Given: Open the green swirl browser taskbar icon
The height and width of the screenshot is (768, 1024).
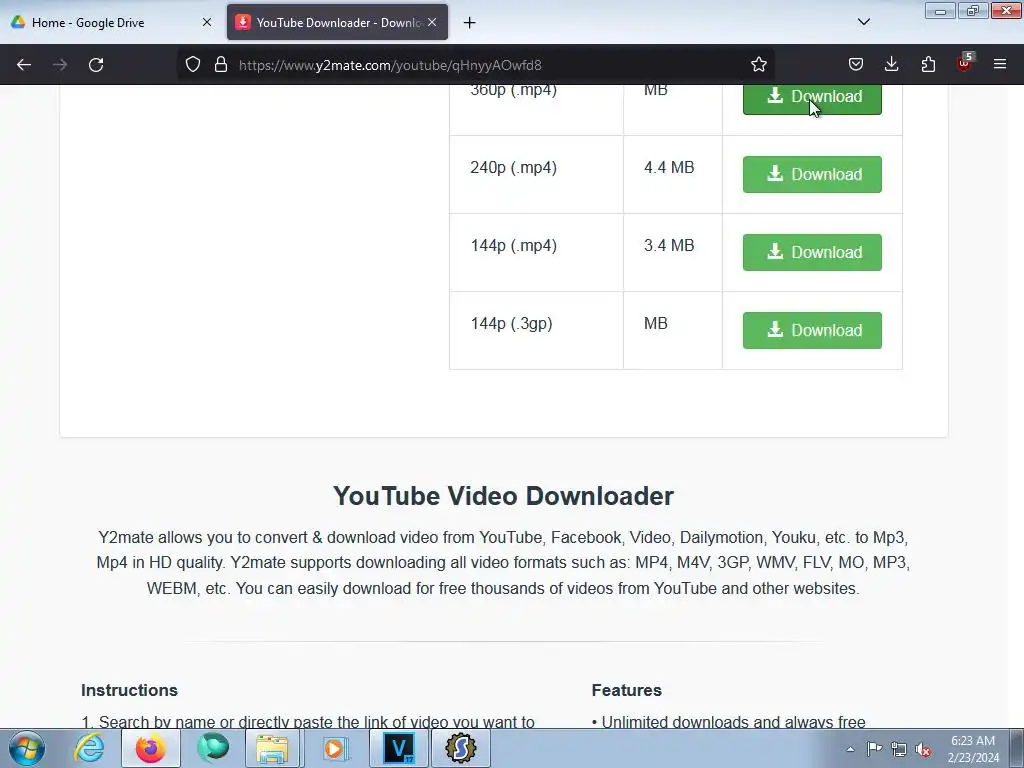Looking at the screenshot, I should point(213,748).
